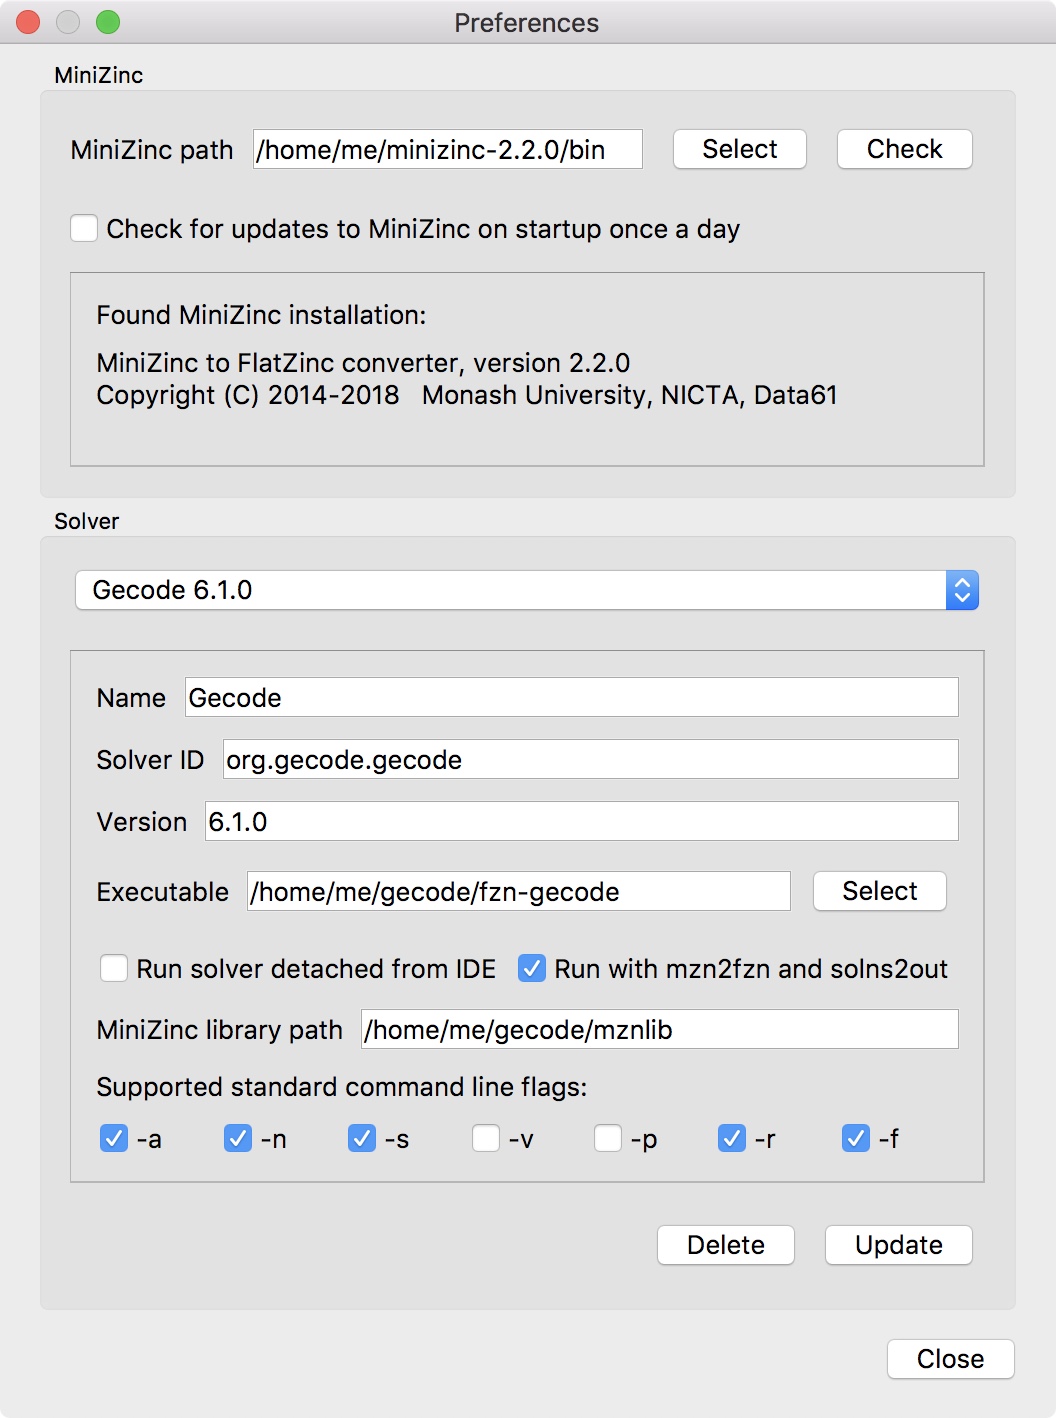Click the MiniZinc library path field

(x=660, y=1029)
